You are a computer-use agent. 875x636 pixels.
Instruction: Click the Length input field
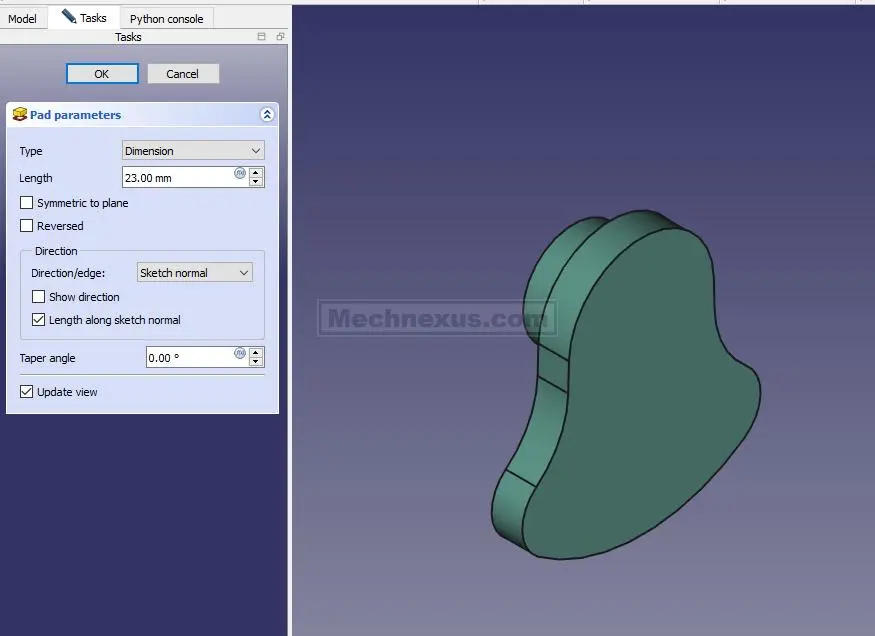[x=177, y=177]
